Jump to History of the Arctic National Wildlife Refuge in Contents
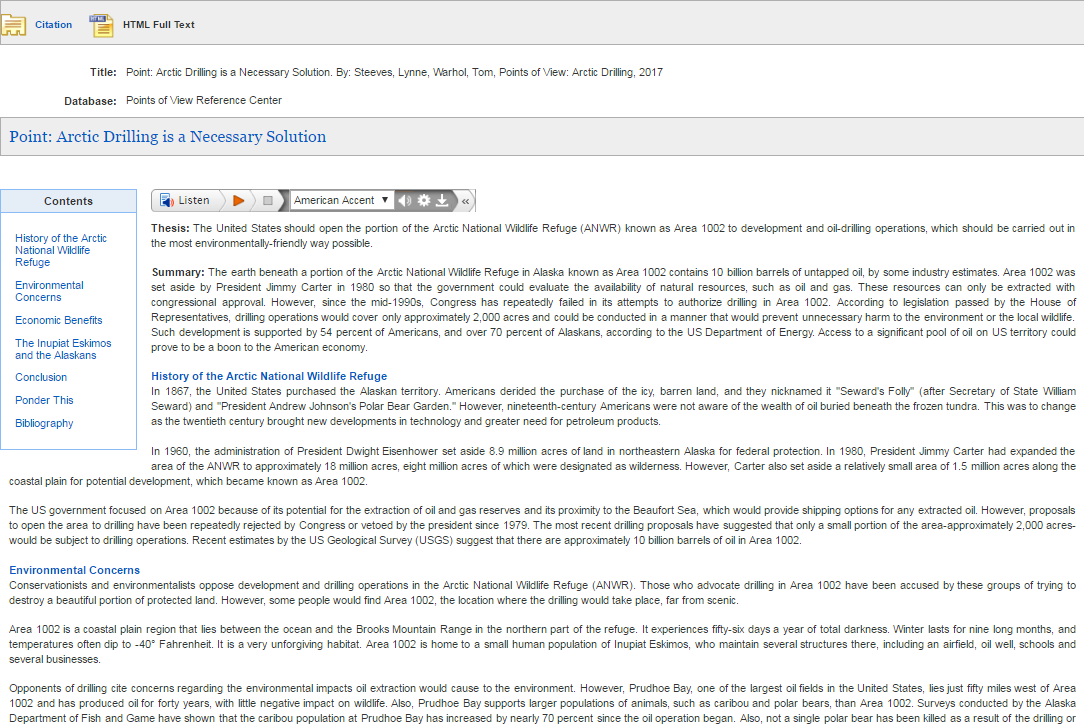This screenshot has width=1084, height=727. point(61,250)
